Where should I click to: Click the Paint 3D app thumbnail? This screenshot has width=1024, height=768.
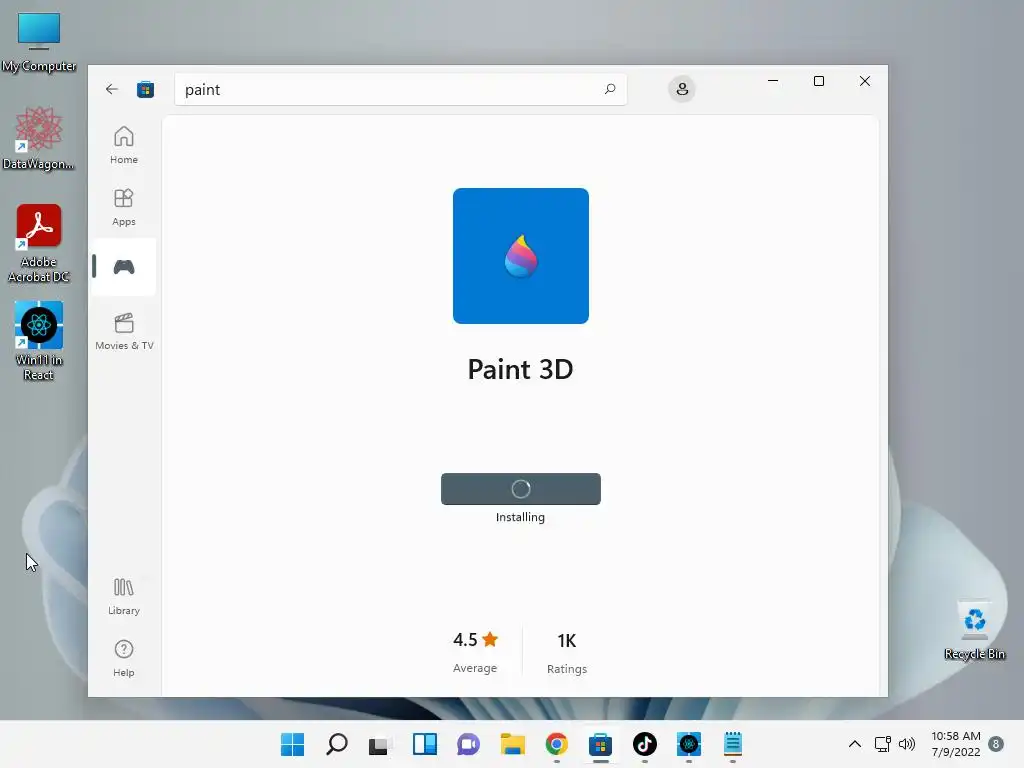coord(520,256)
